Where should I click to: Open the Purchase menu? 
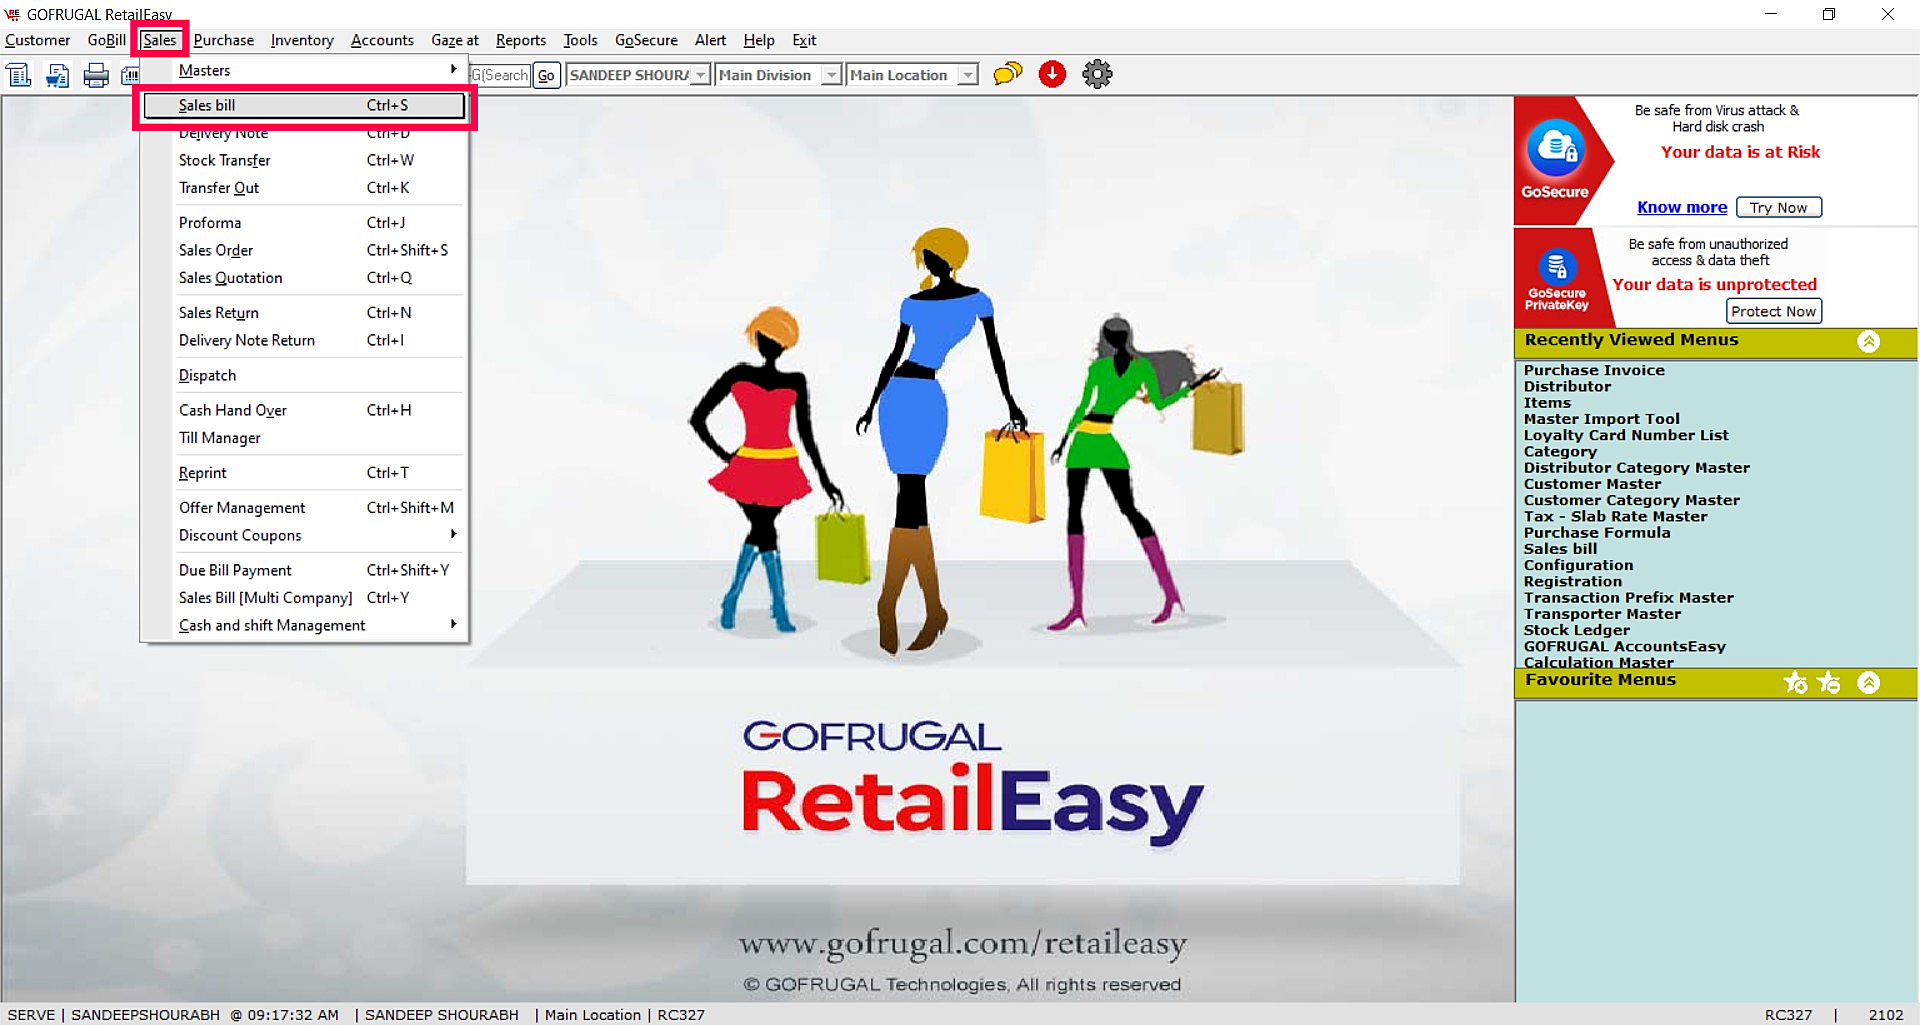[x=224, y=40]
